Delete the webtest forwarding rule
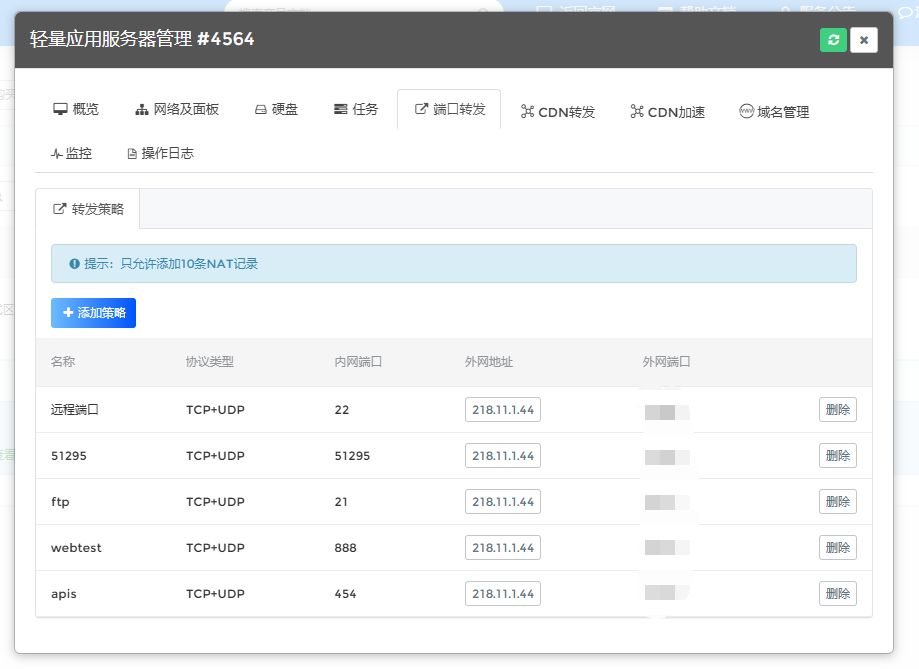Viewport: 919px width, 669px height. pos(838,548)
